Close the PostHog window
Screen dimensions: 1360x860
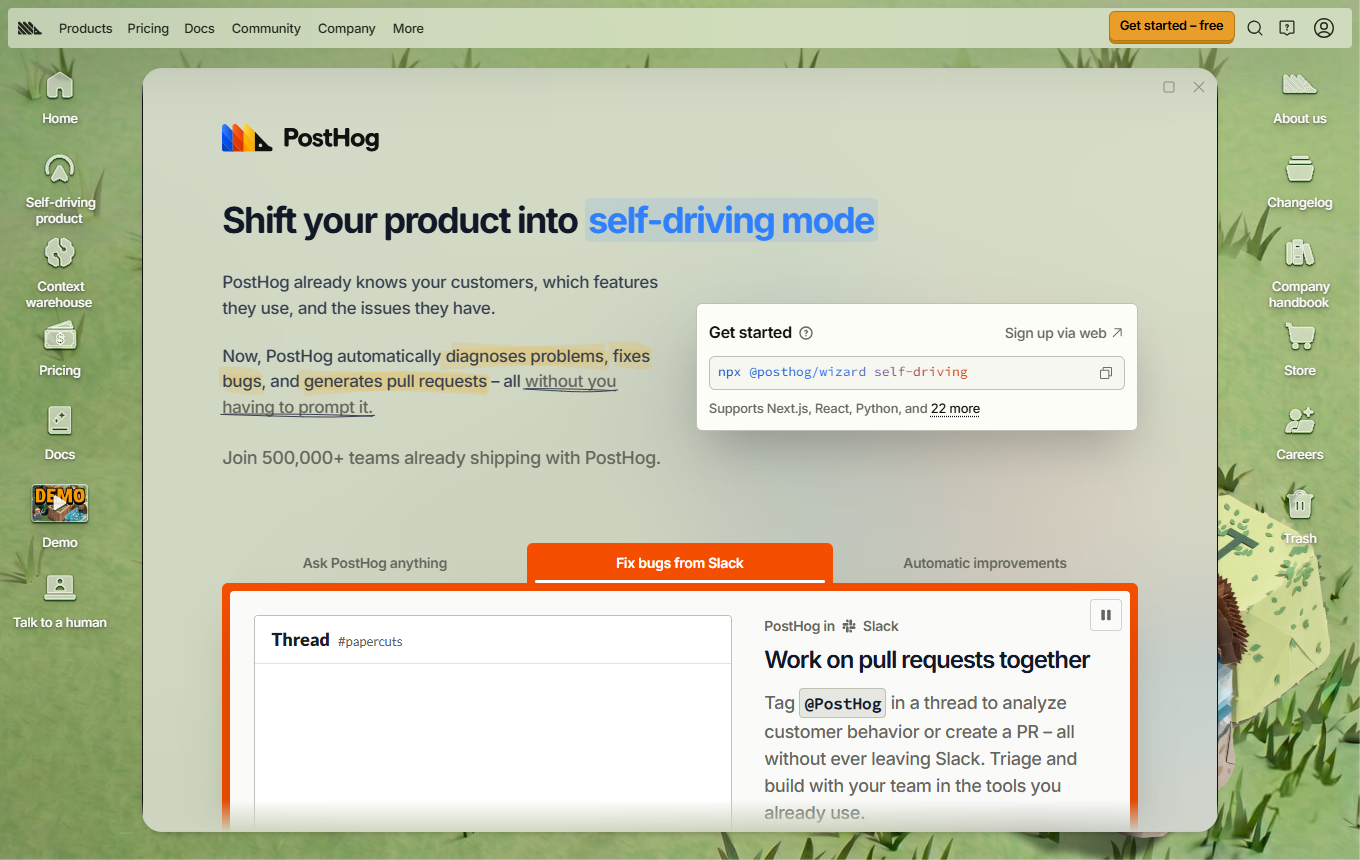coord(1199,87)
